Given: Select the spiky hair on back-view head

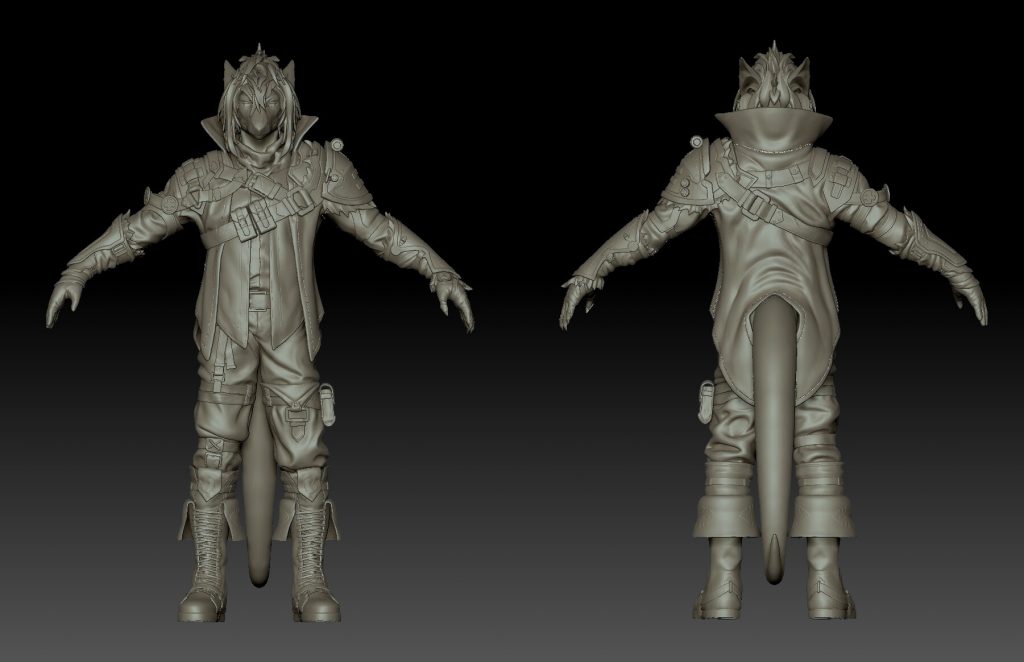Looking at the screenshot, I should [x=774, y=70].
